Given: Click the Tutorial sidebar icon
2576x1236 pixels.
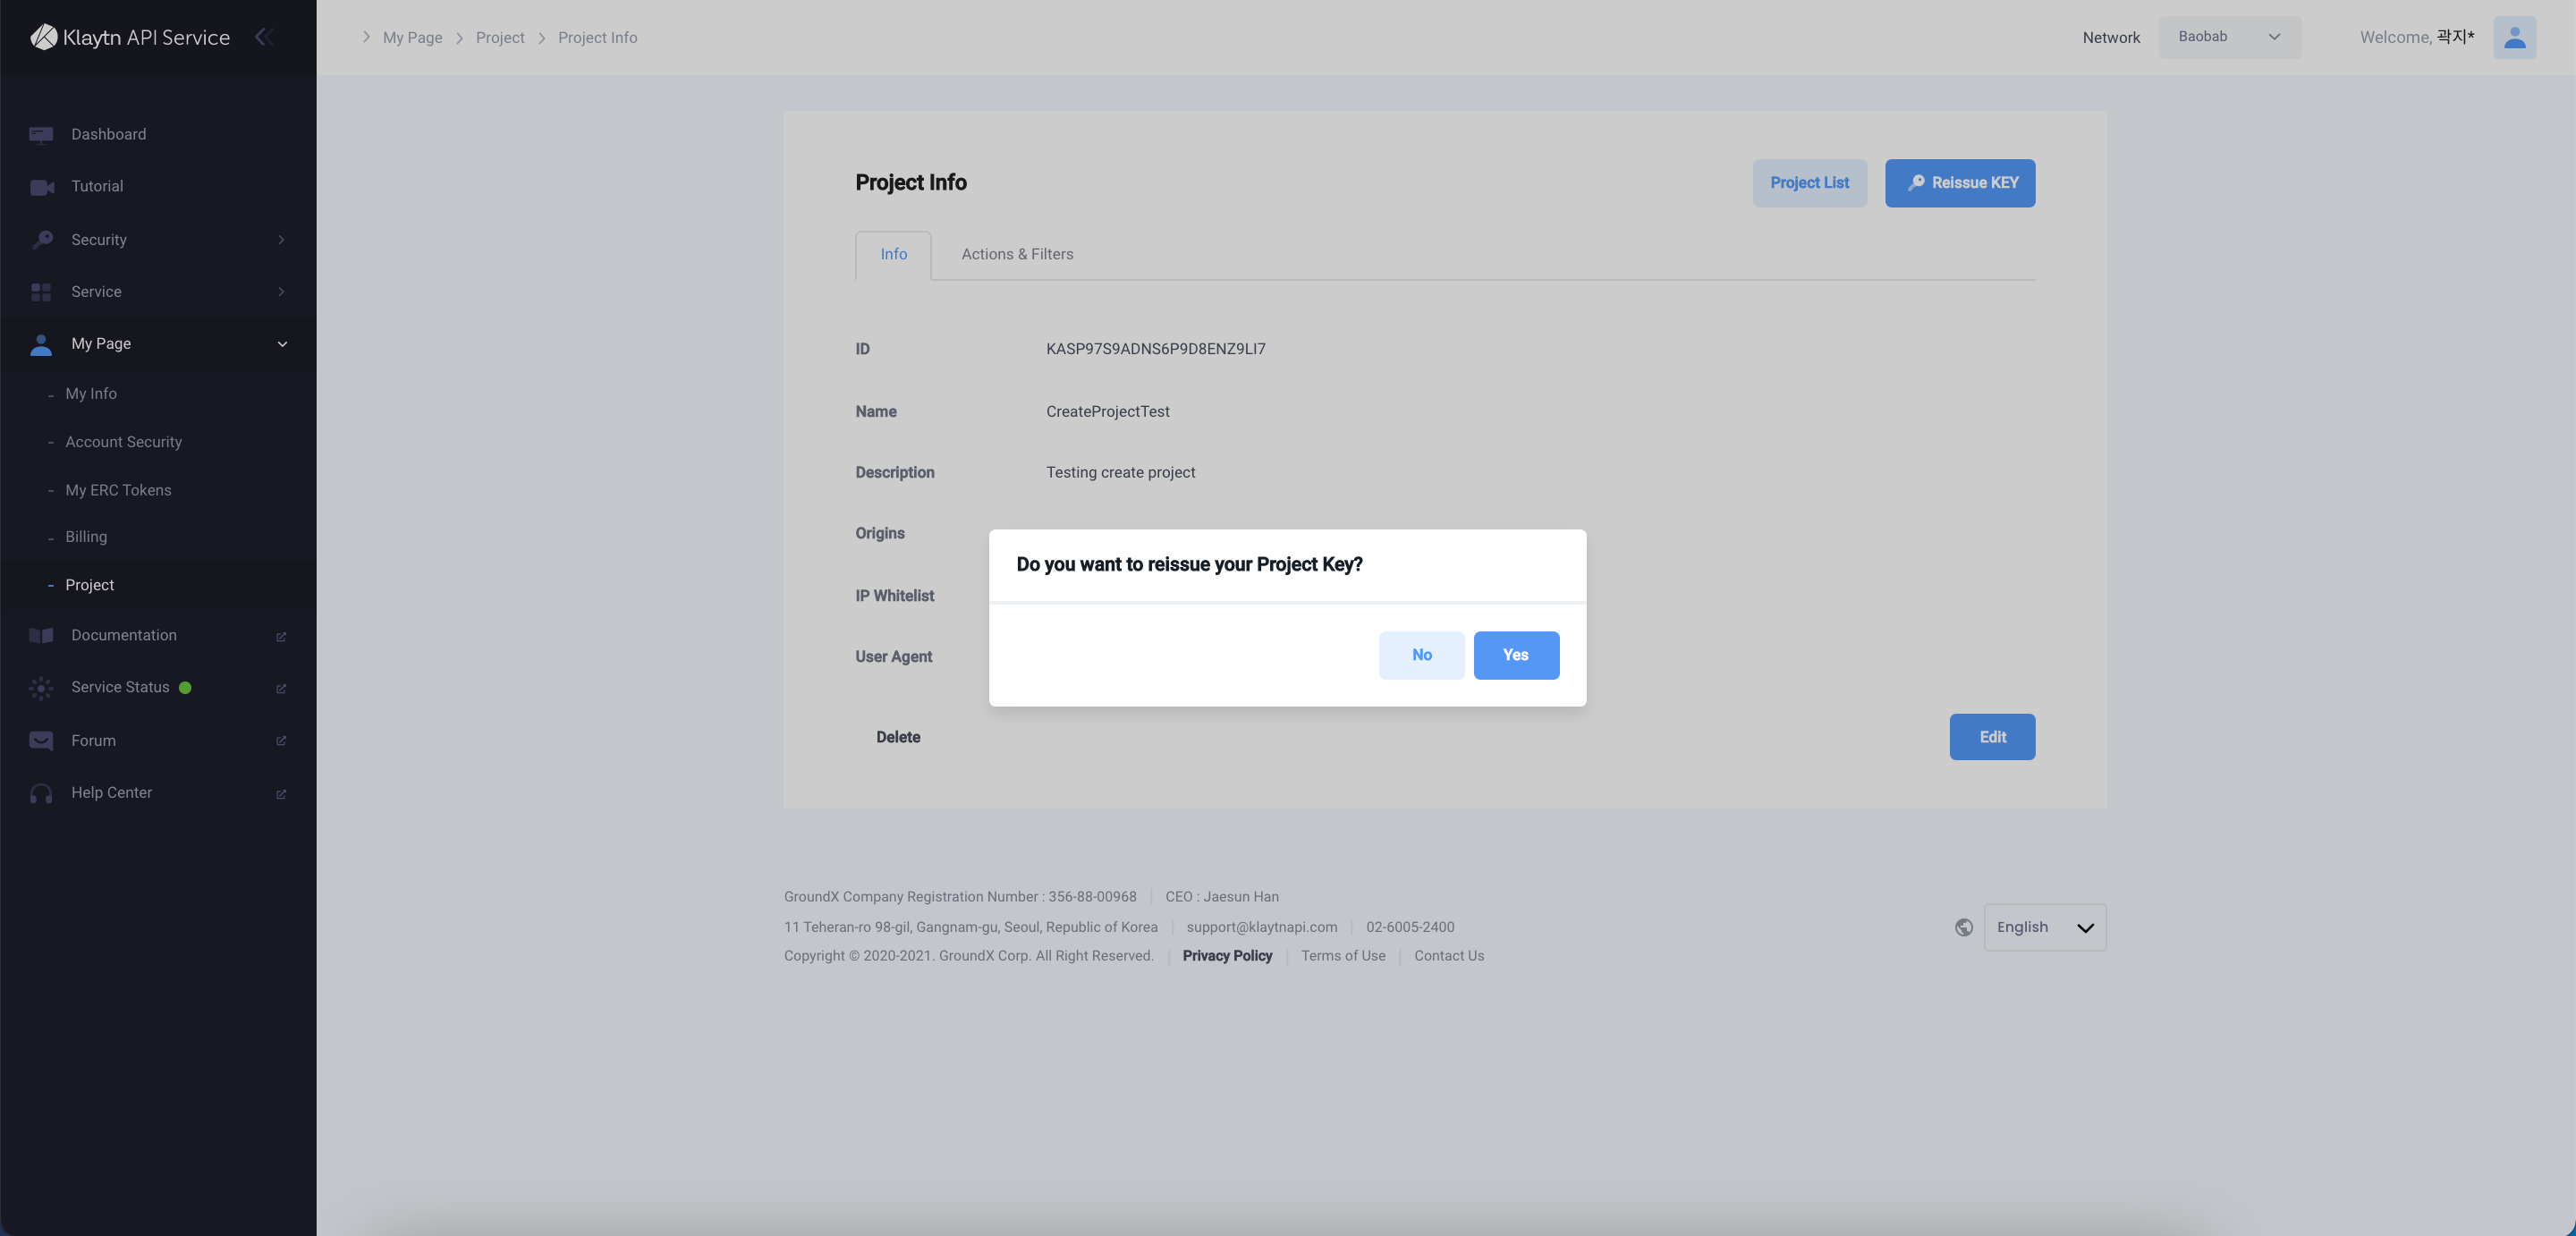Looking at the screenshot, I should pyautogui.click(x=41, y=186).
